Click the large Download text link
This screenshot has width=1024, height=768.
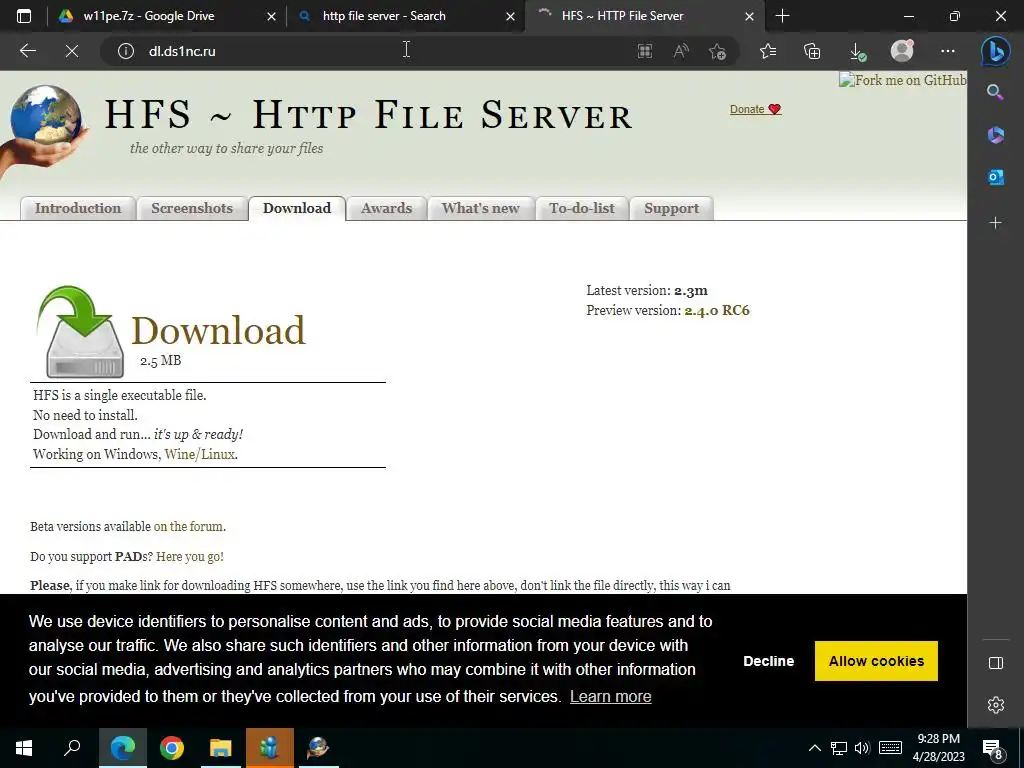coord(218,330)
